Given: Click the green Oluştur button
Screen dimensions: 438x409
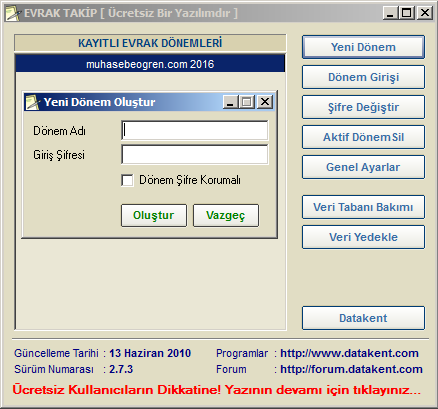Looking at the screenshot, I should point(154,215).
